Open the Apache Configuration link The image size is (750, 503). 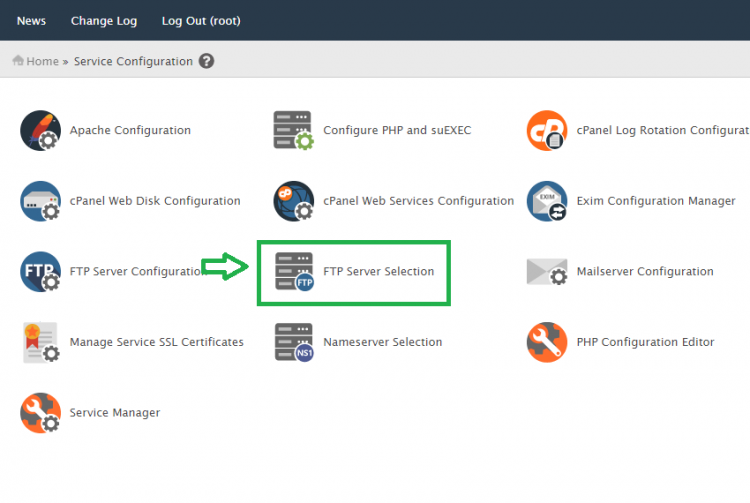point(130,131)
